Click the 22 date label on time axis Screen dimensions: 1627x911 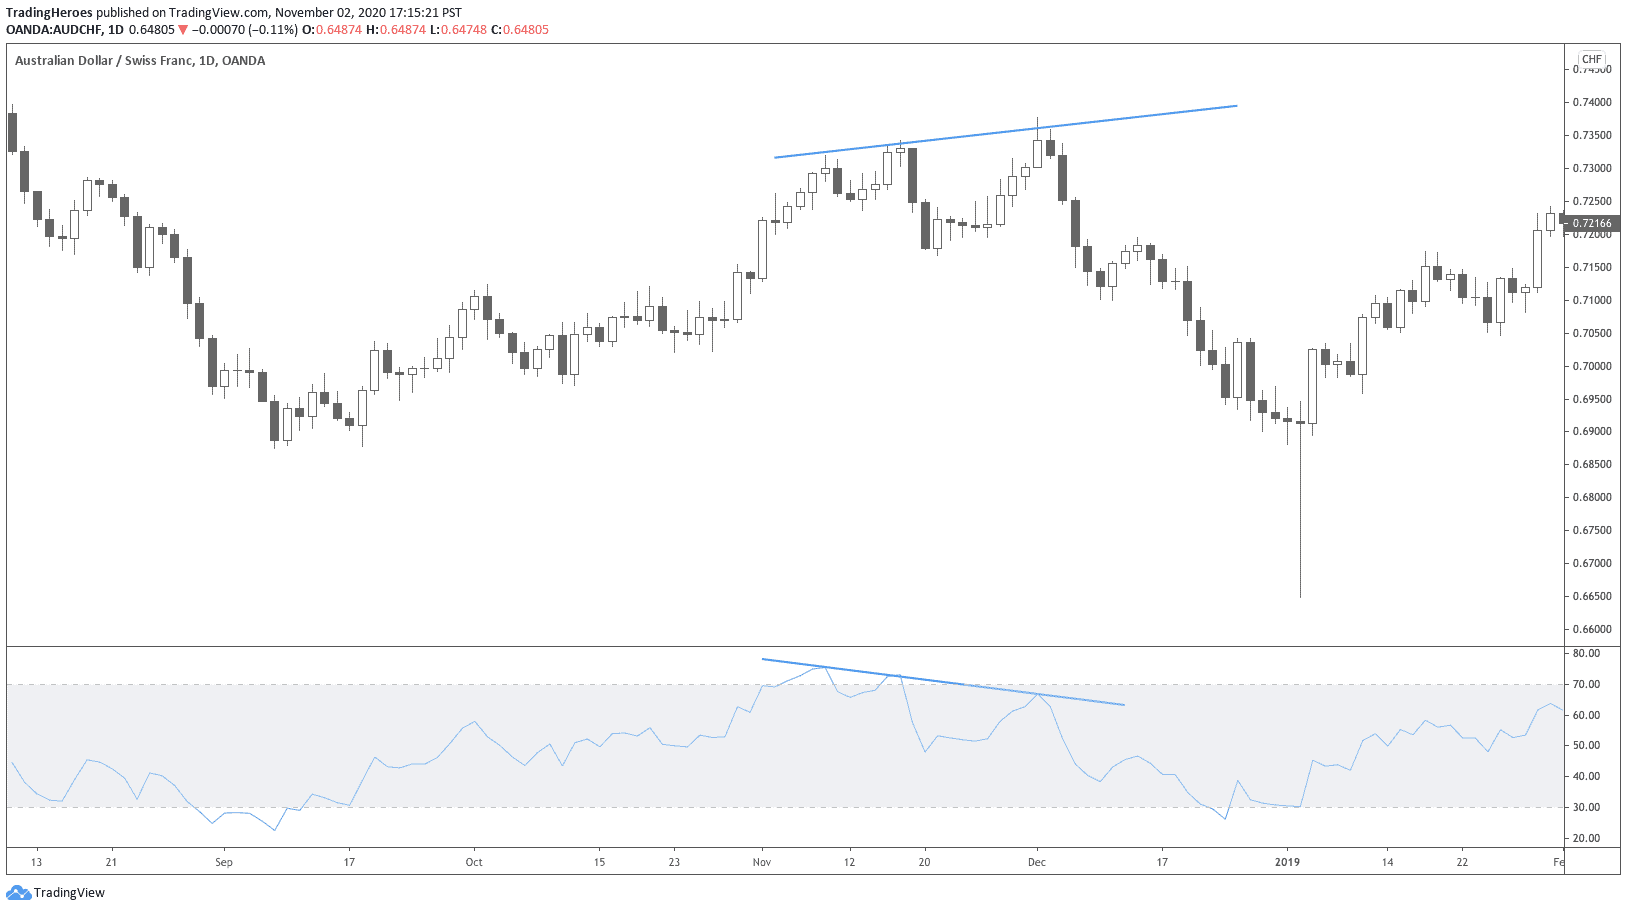tap(1462, 862)
